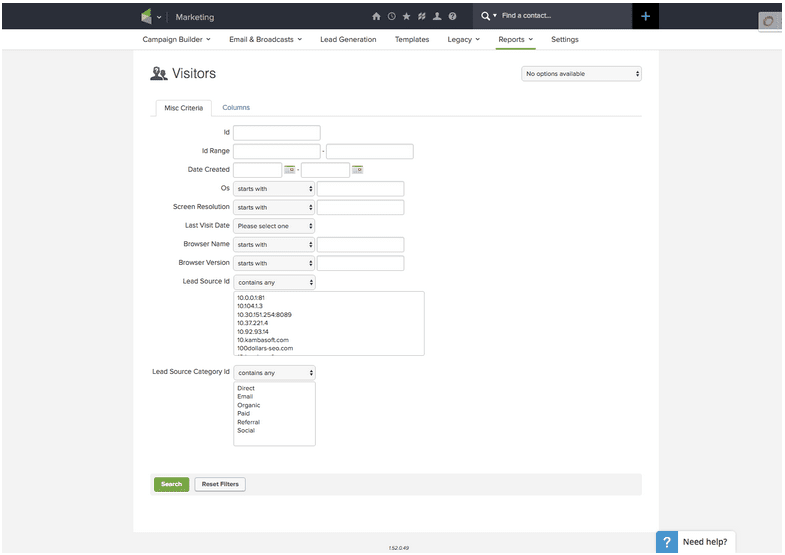Screen dimensions: 785x555
Task: Open the second Date Created calendar picker
Action: coord(357,170)
